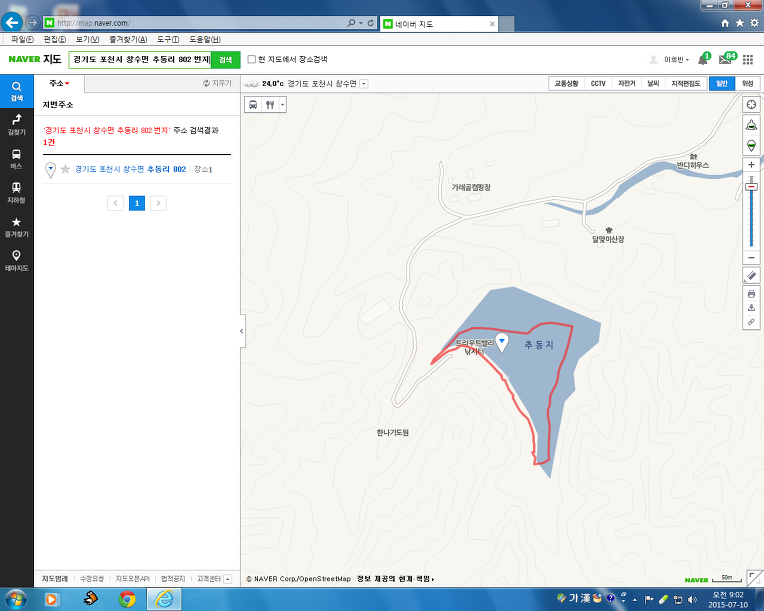Click the restaurant fork-and-knife map icon
Screen dimensions: 764x611
270,105
